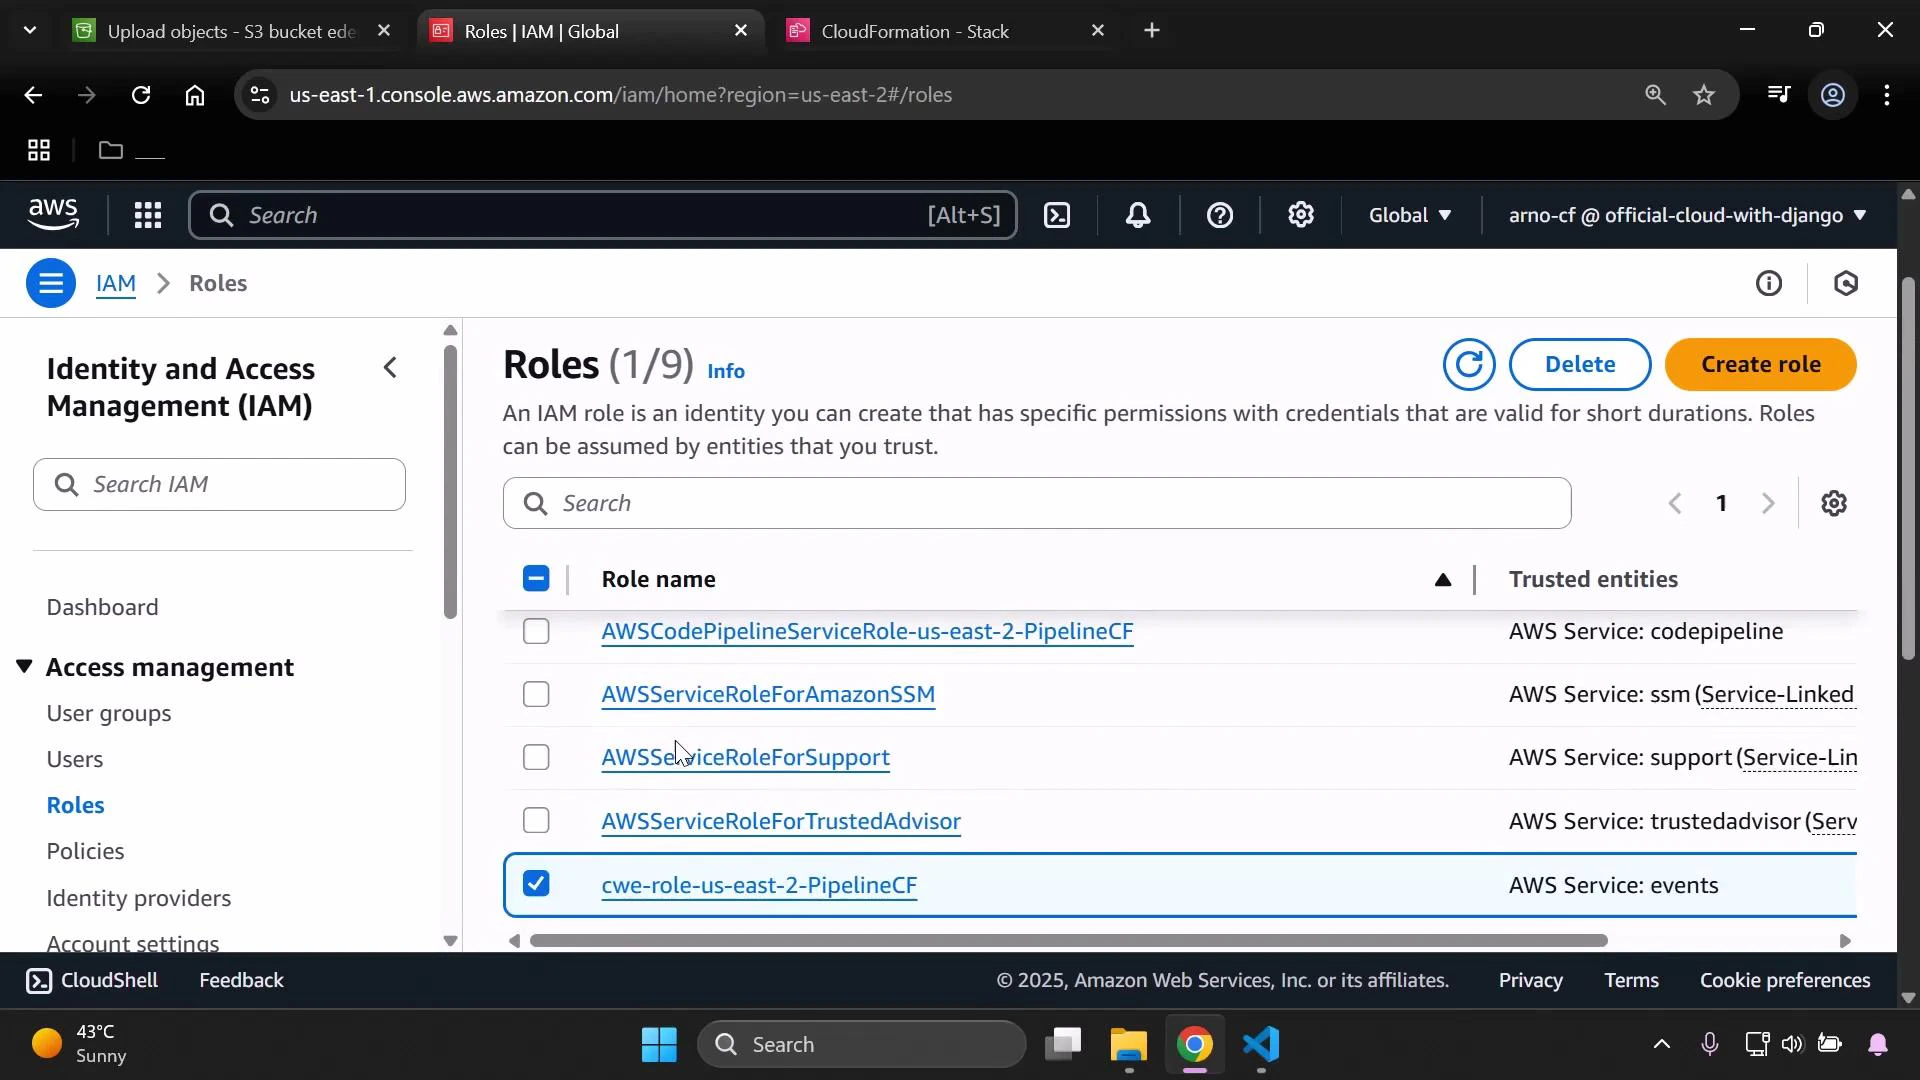Open the arno-cf account menu dropdown
The height and width of the screenshot is (1080, 1920).
tap(1683, 215)
